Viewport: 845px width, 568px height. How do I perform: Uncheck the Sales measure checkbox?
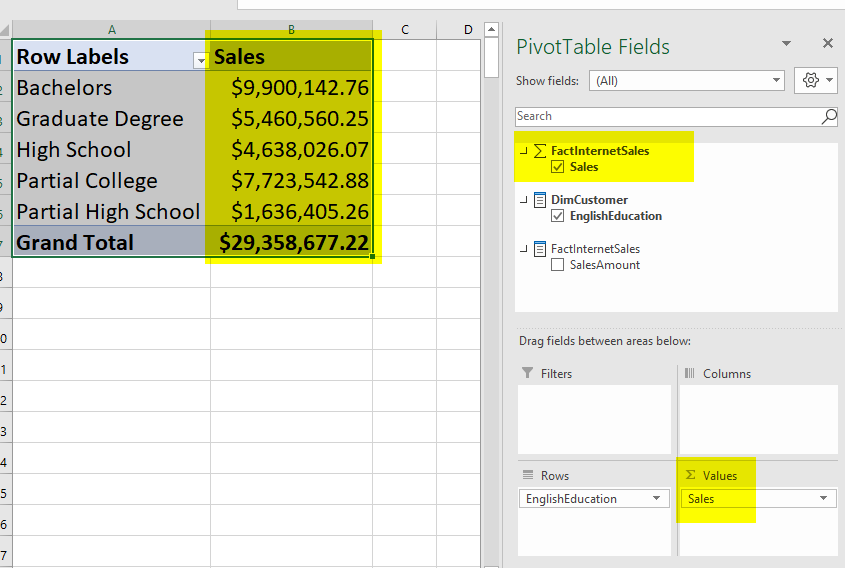(x=558, y=167)
